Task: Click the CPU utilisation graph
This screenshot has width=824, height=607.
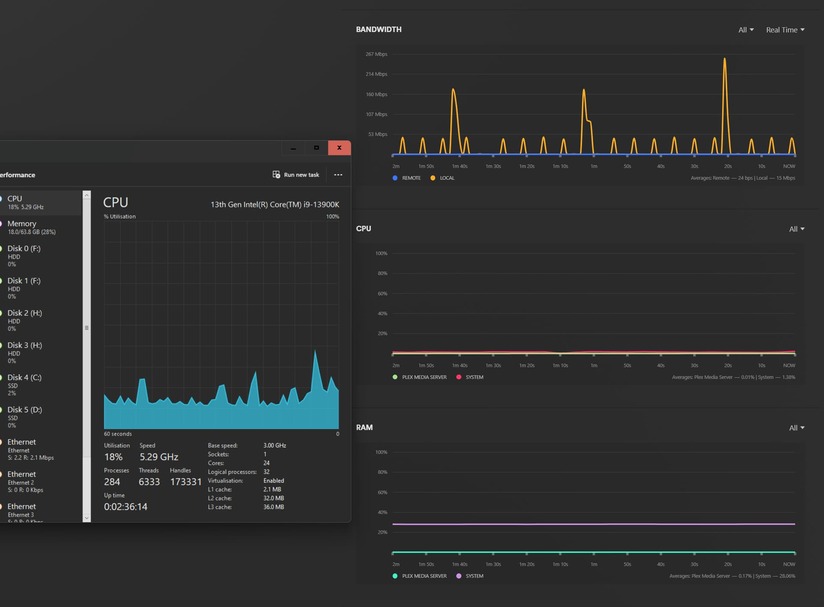Action: pyautogui.click(x=221, y=325)
